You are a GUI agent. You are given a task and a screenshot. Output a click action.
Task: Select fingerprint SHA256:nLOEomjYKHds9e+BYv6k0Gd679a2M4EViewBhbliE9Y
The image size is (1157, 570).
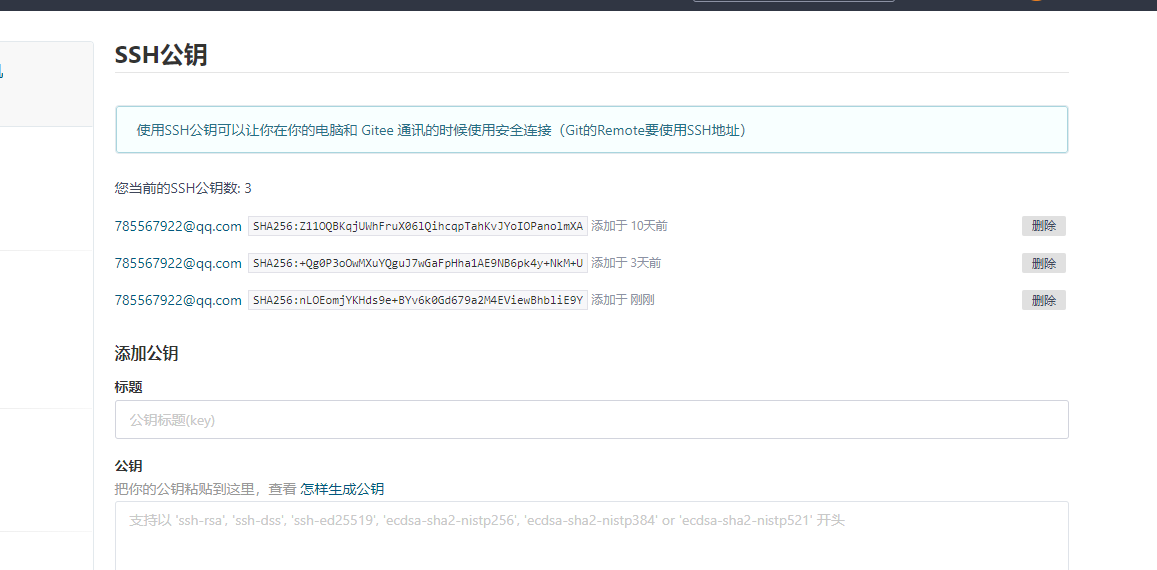418,300
